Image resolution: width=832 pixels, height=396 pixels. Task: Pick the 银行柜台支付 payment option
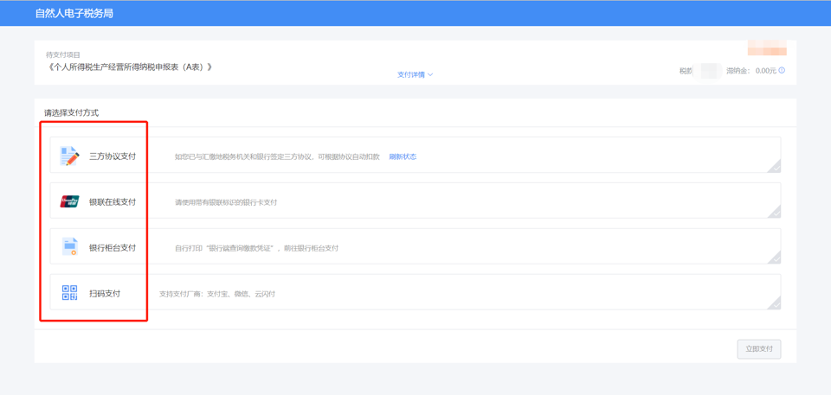[415, 246]
